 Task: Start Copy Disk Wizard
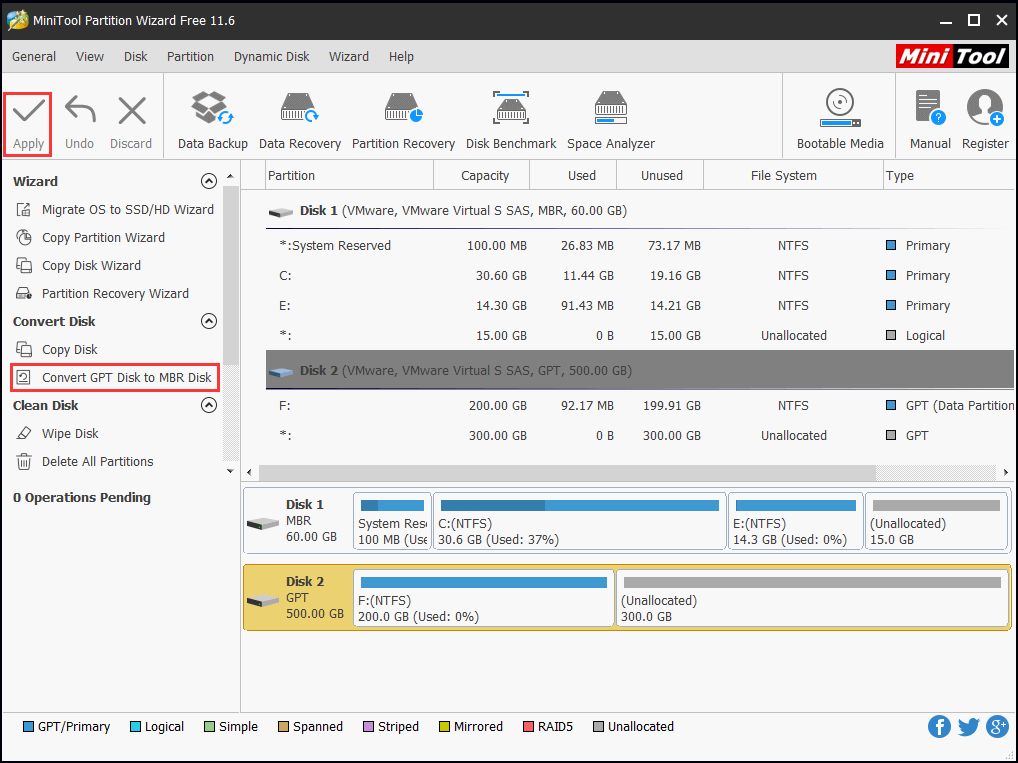pyautogui.click(x=78, y=266)
